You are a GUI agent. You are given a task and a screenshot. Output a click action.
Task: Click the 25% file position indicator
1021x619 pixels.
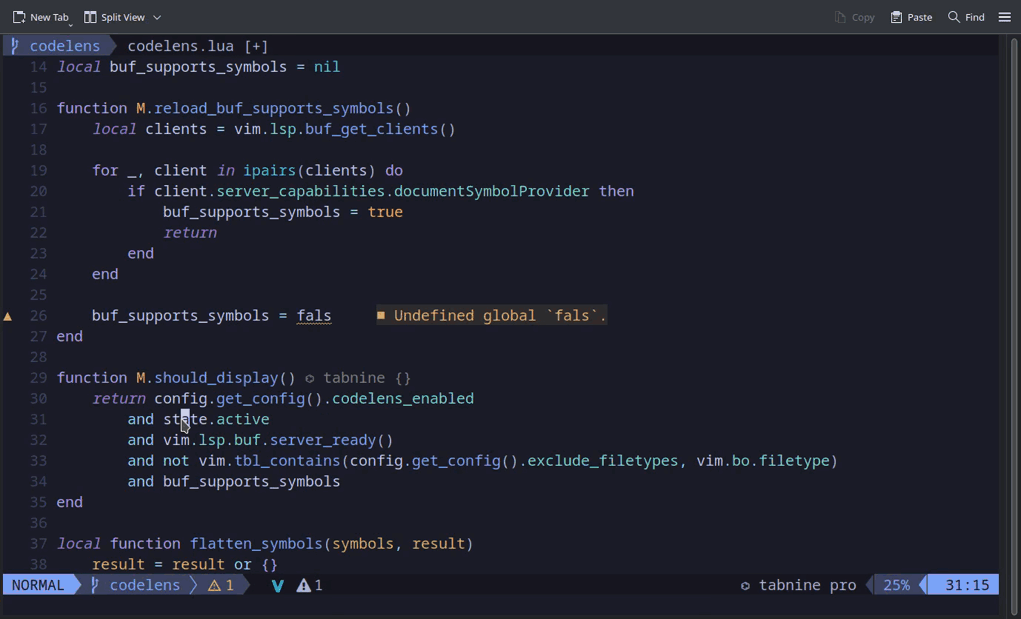point(896,585)
